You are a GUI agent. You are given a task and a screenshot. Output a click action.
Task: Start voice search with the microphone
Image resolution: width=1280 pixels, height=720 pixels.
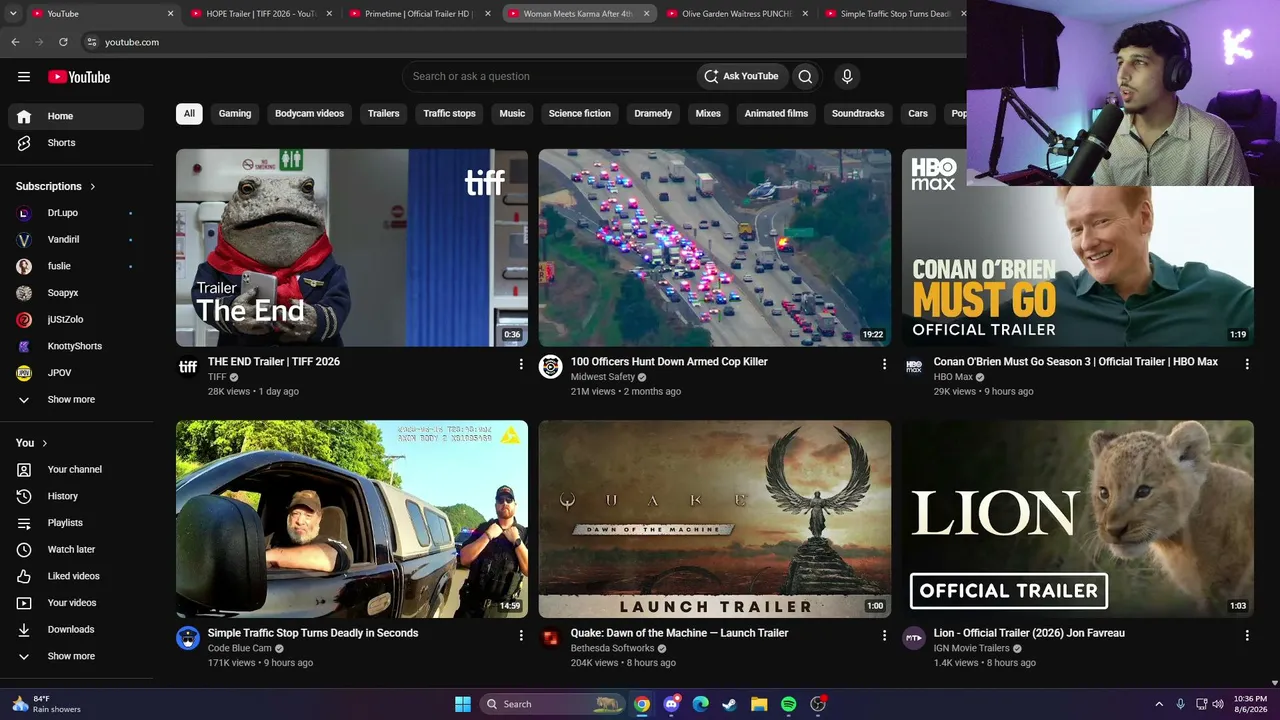pyautogui.click(x=847, y=76)
